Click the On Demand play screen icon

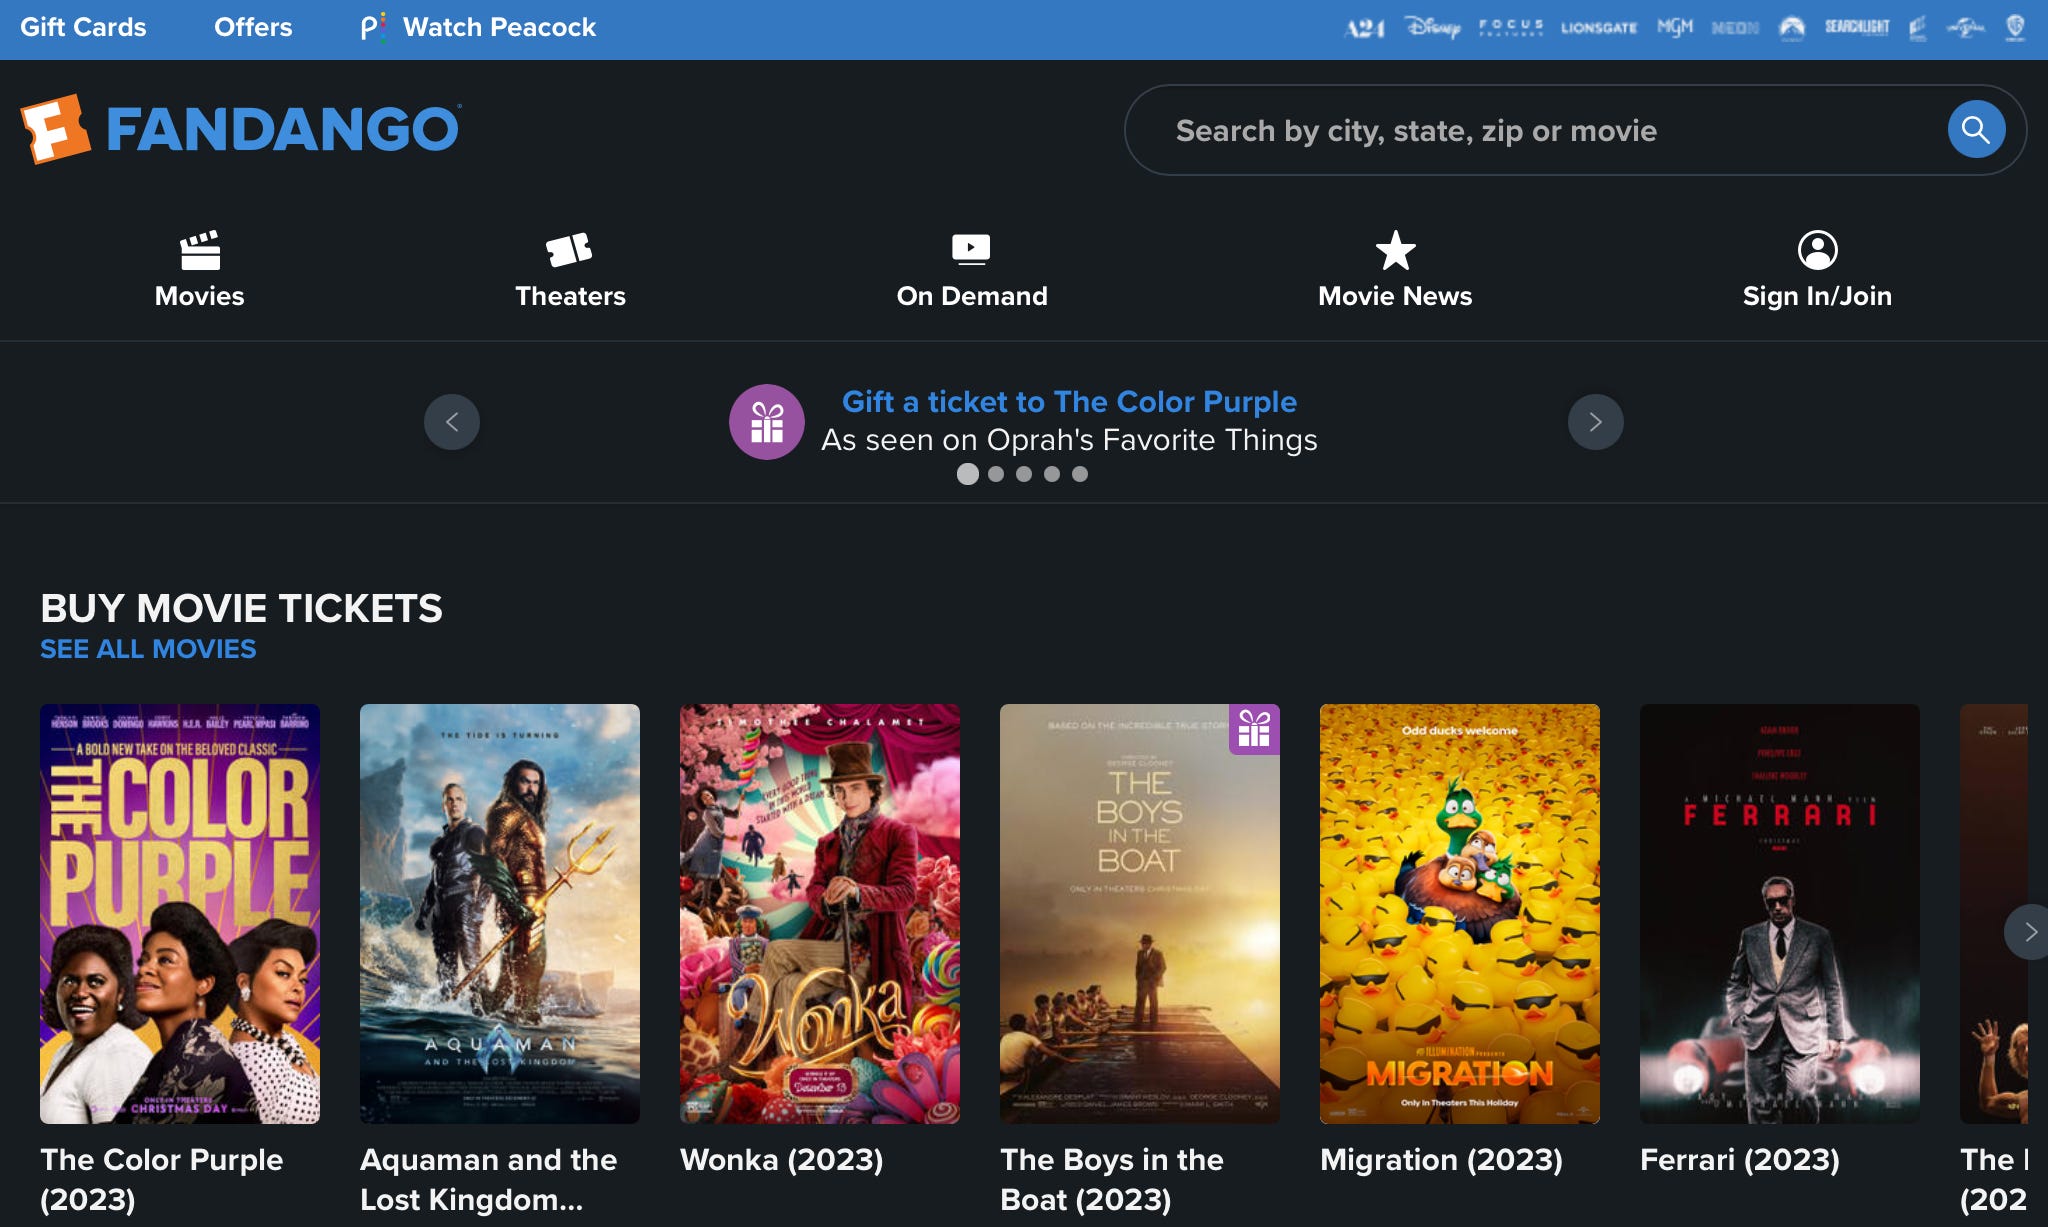pos(971,250)
